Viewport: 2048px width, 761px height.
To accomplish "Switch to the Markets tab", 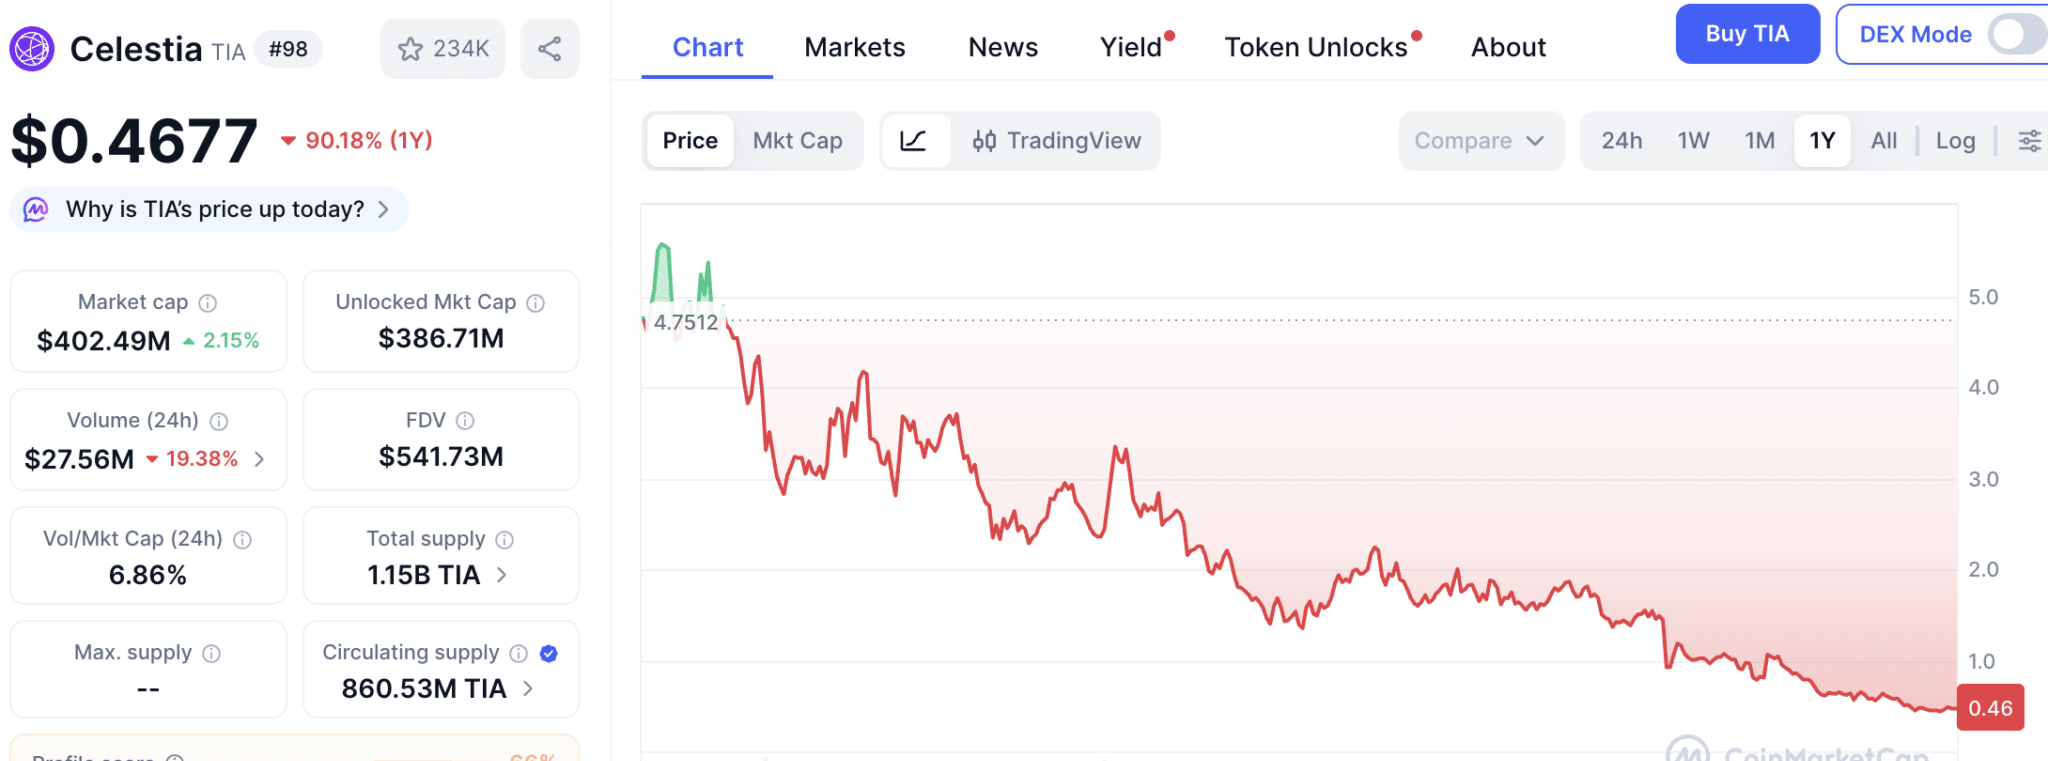I will point(854,47).
